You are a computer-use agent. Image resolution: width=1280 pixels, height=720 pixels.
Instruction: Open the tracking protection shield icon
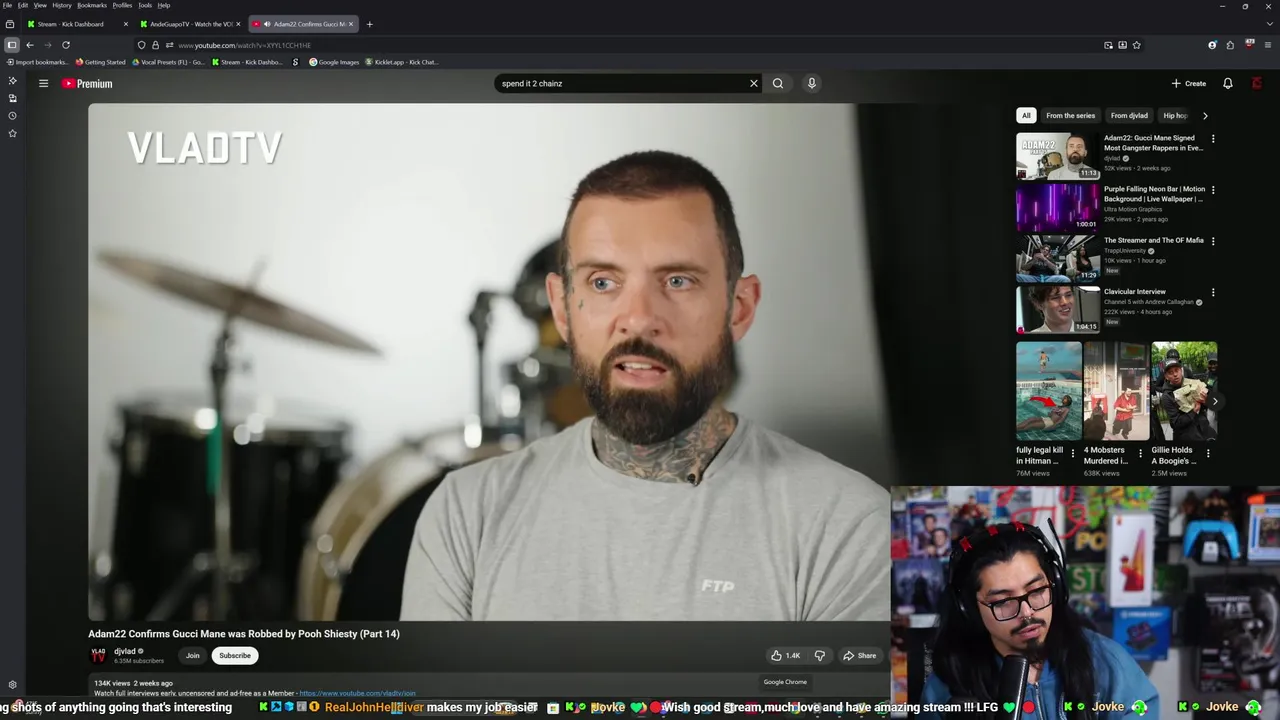[142, 45]
